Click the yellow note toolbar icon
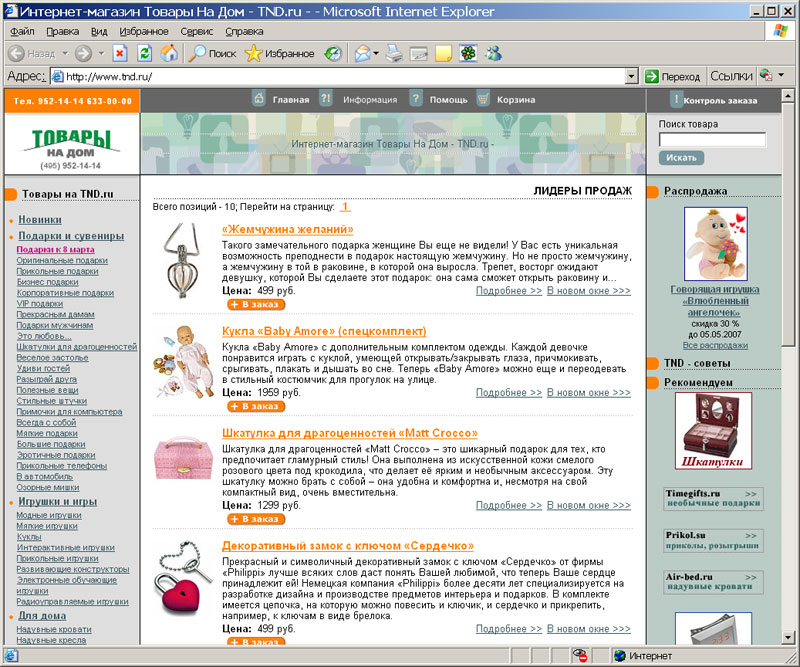Image resolution: width=800 pixels, height=667 pixels. (x=443, y=53)
